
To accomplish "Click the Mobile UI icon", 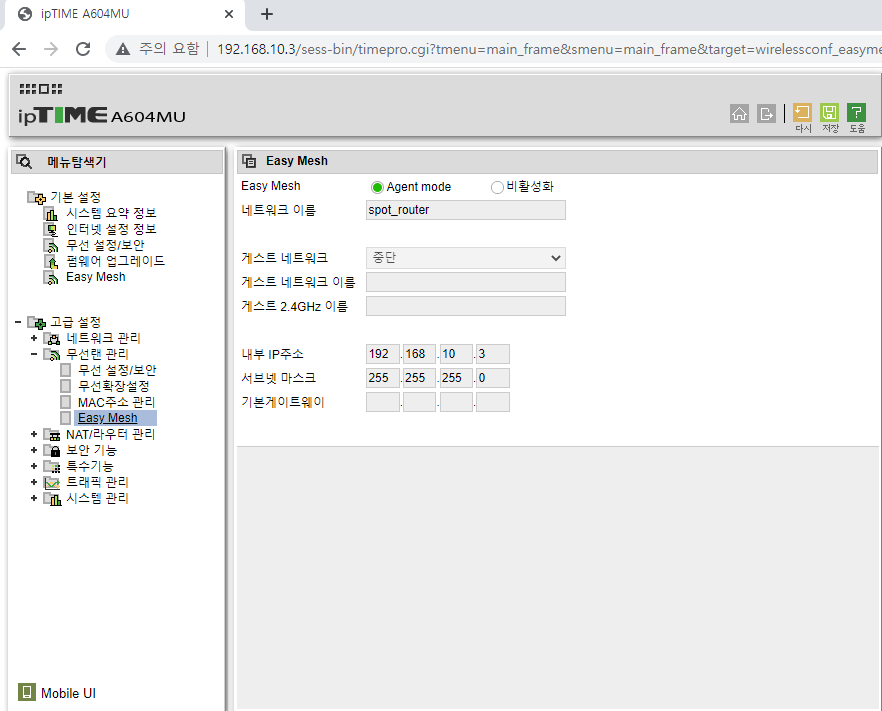I will [26, 692].
